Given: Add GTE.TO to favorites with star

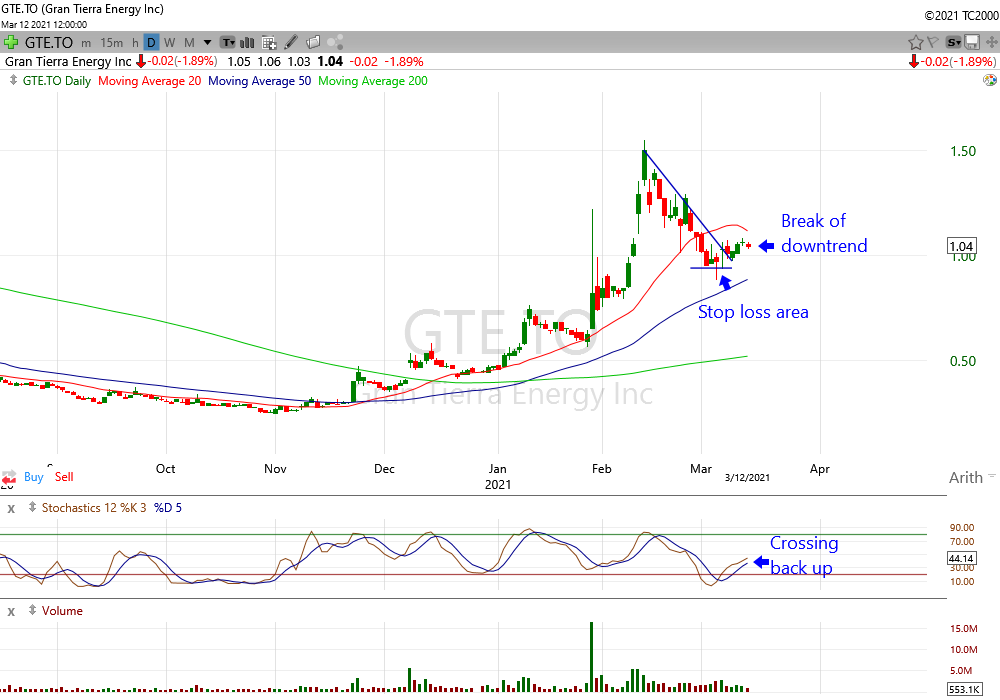Looking at the screenshot, I should [916, 43].
